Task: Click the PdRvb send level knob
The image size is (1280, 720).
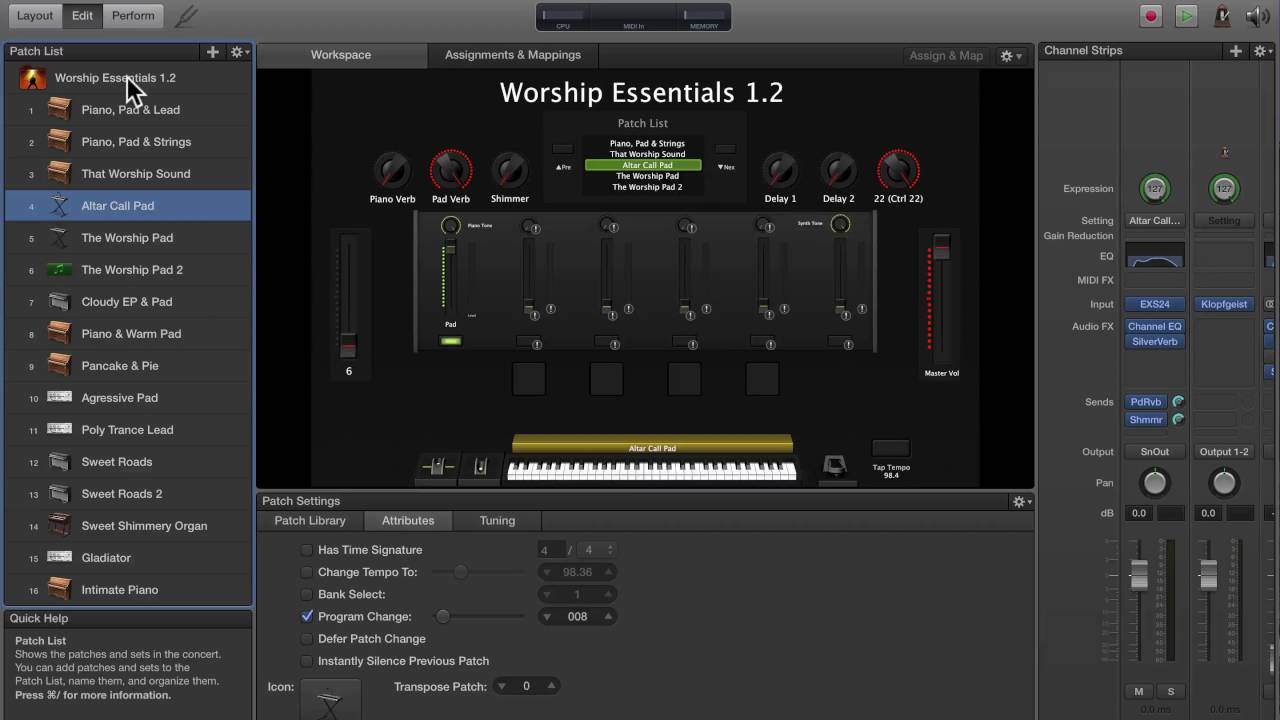Action: [1178, 402]
